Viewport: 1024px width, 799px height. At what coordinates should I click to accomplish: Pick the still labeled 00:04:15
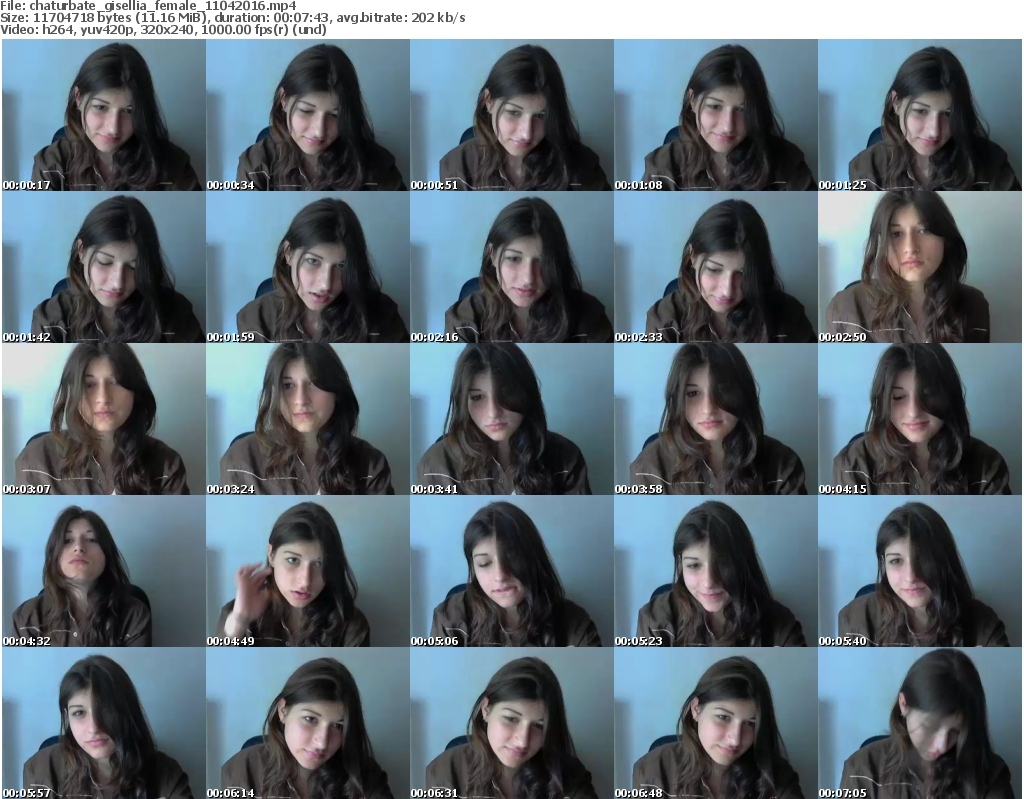click(x=920, y=419)
